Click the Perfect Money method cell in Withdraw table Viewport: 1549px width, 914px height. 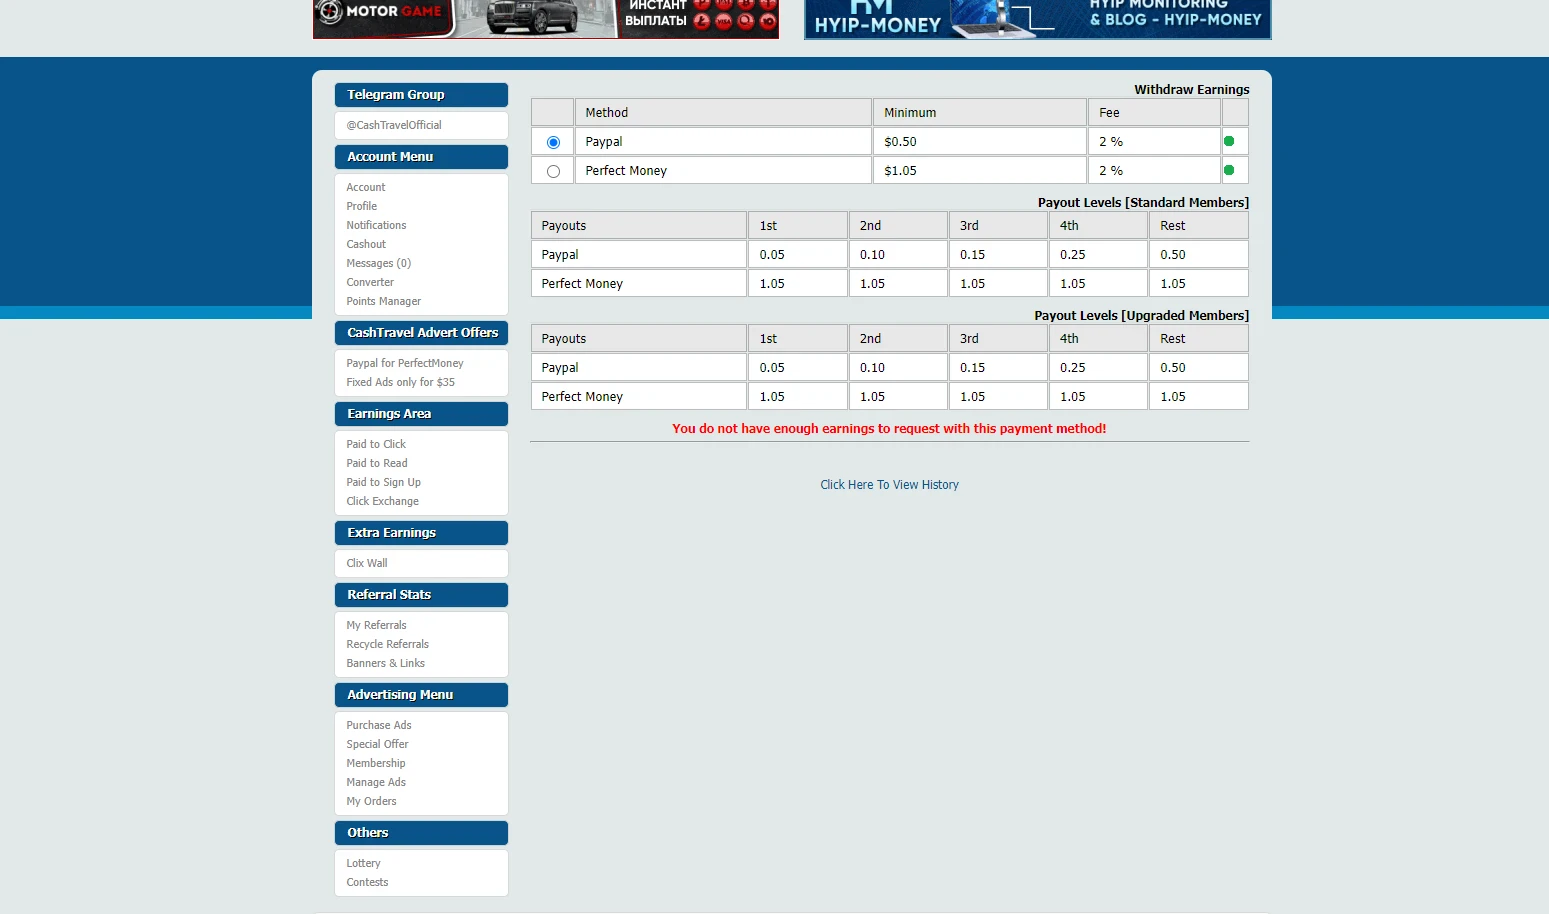click(x=723, y=170)
